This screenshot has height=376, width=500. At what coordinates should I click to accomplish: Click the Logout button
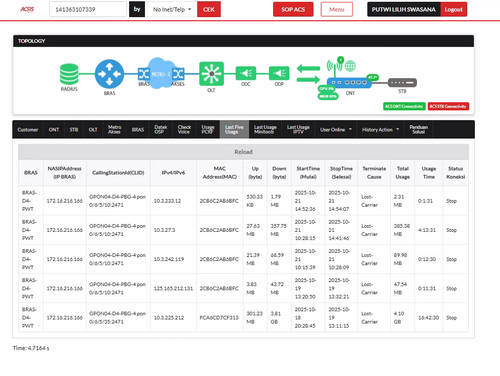coord(453,9)
